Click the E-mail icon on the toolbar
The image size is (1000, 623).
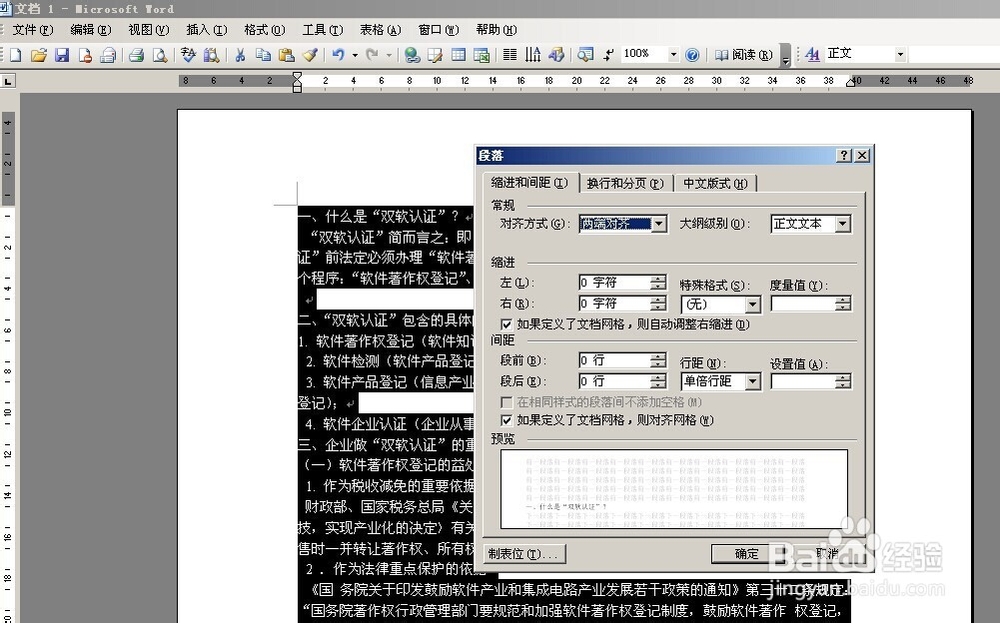(x=107, y=55)
